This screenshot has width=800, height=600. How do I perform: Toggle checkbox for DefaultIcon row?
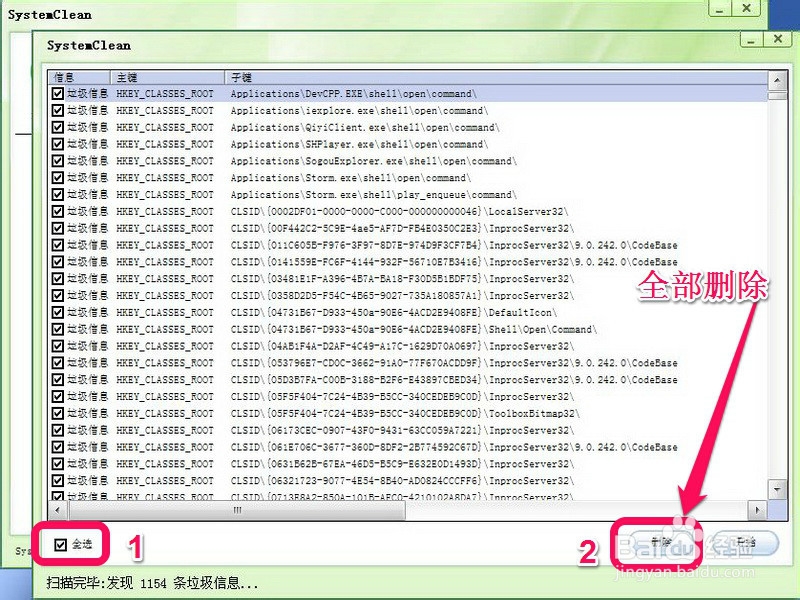pyautogui.click(x=58, y=312)
